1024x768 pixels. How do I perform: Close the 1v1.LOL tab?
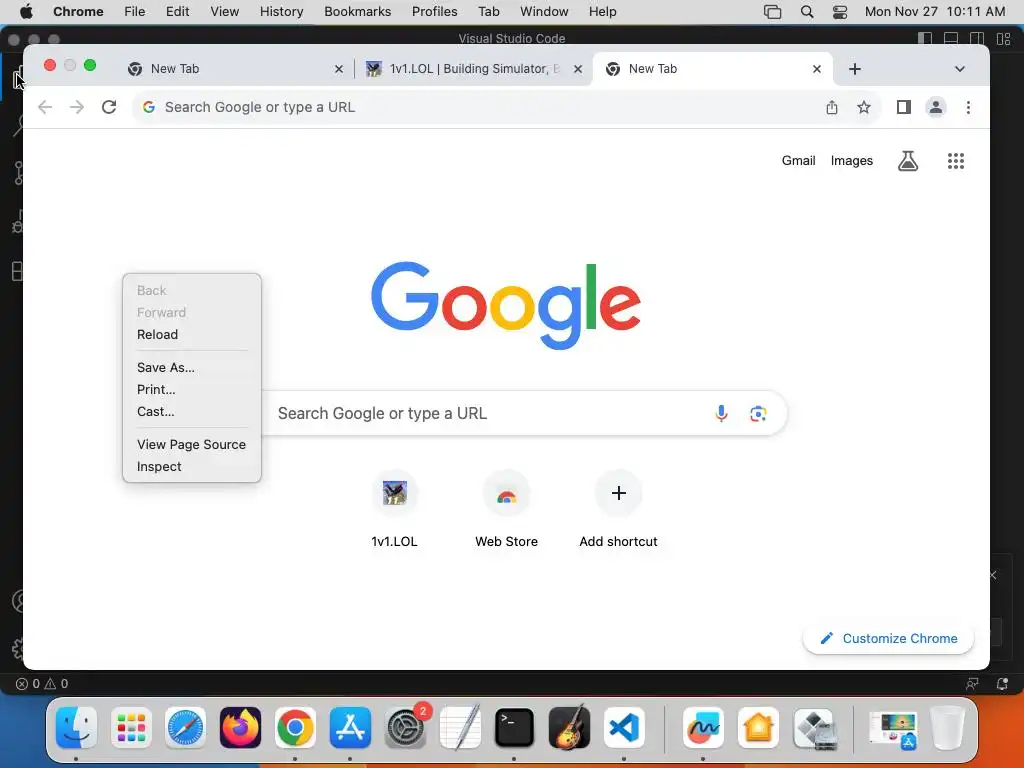pos(578,69)
